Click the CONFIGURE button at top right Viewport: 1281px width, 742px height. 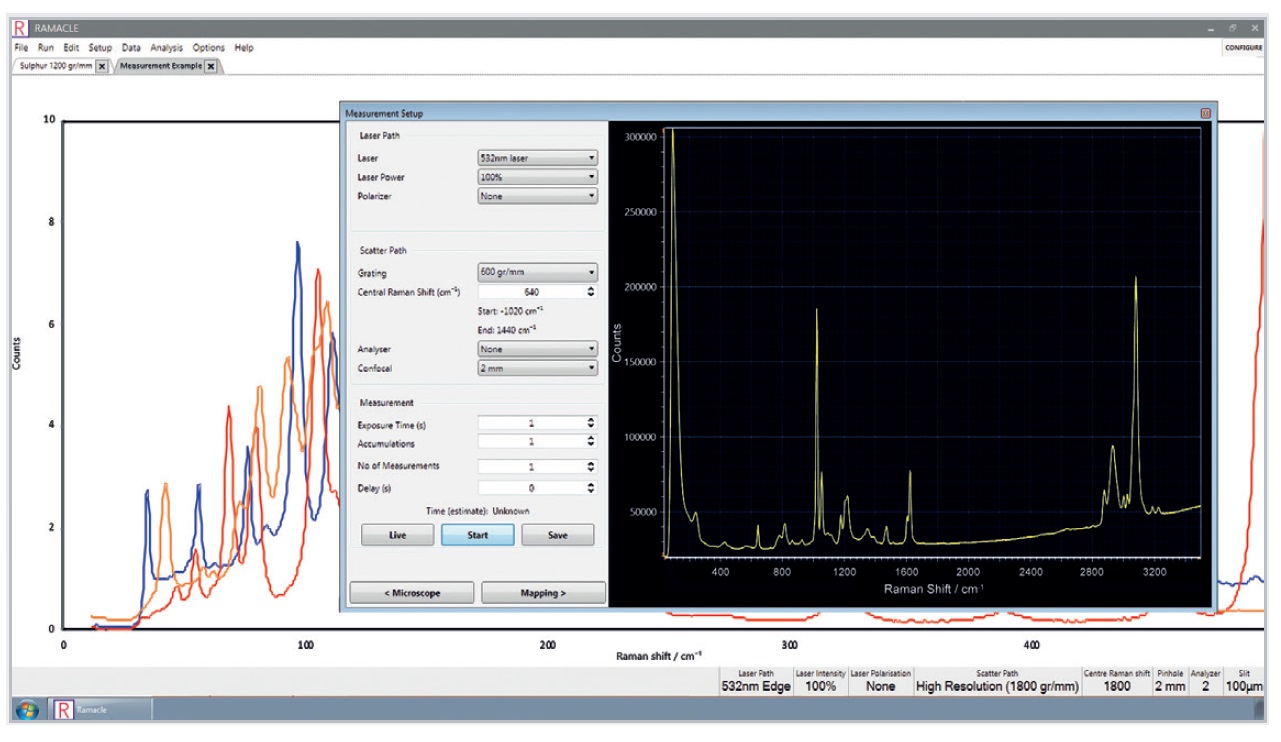click(x=1242, y=48)
